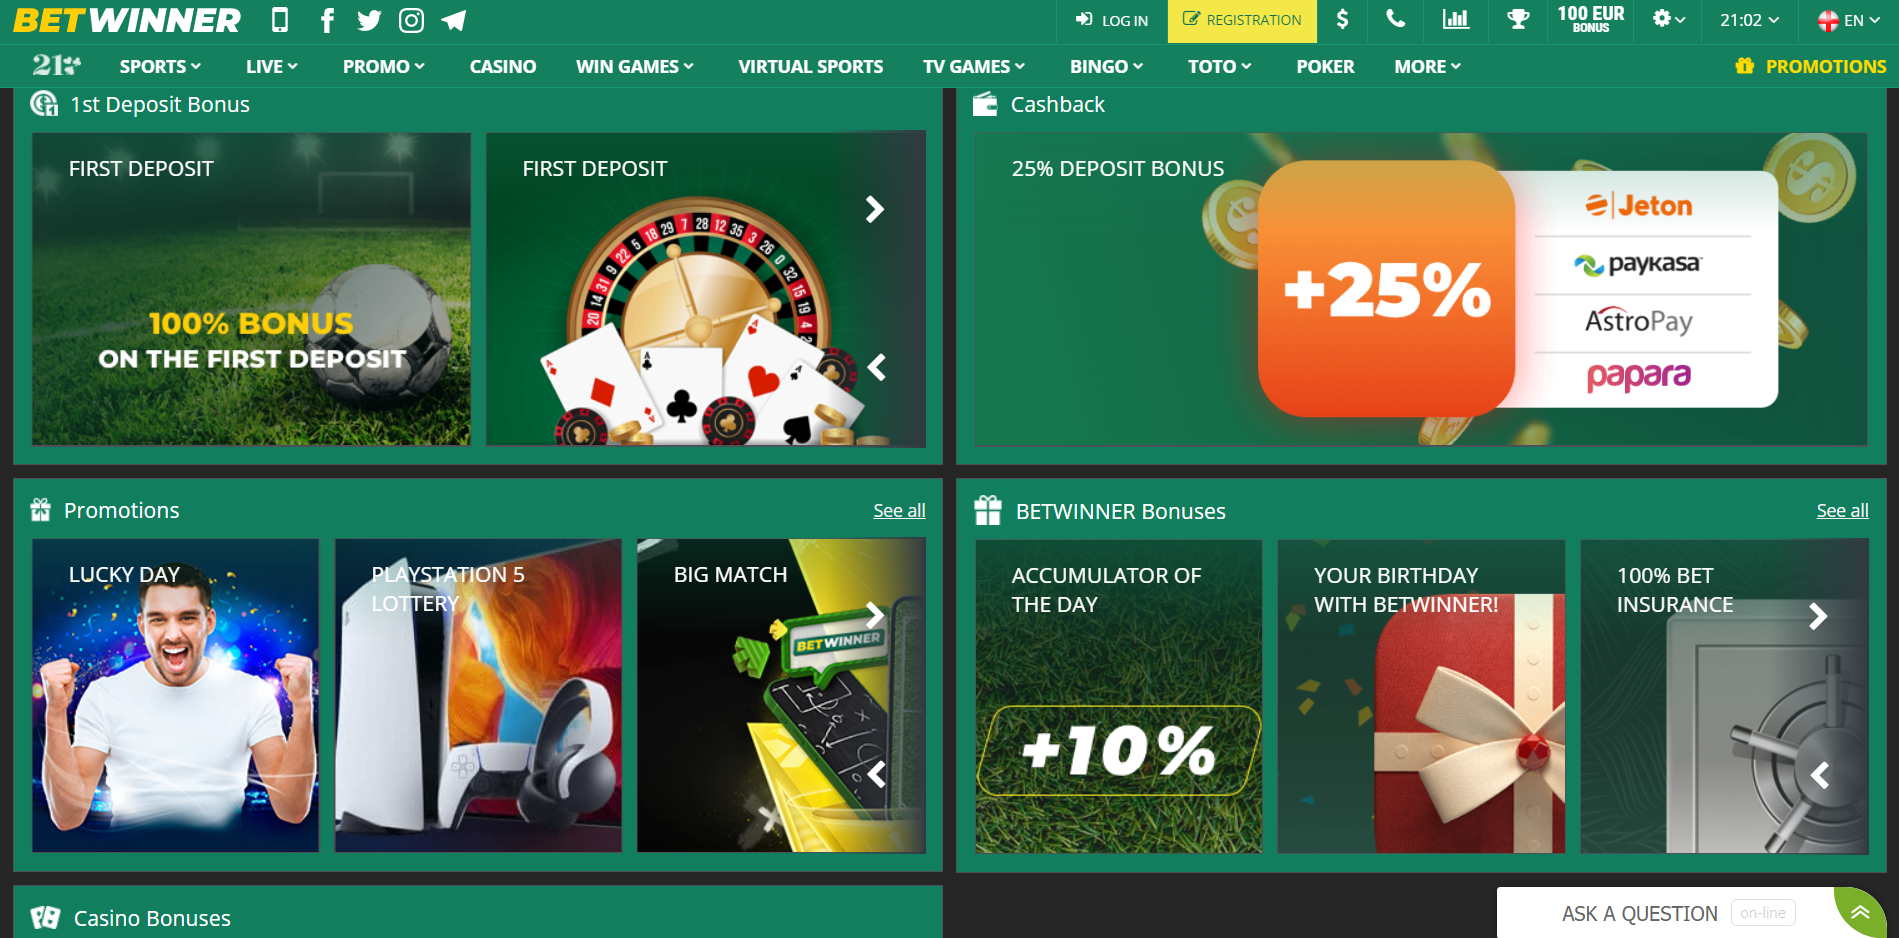The width and height of the screenshot is (1899, 938).
Task: Click See all next to Promotions
Action: [899, 511]
